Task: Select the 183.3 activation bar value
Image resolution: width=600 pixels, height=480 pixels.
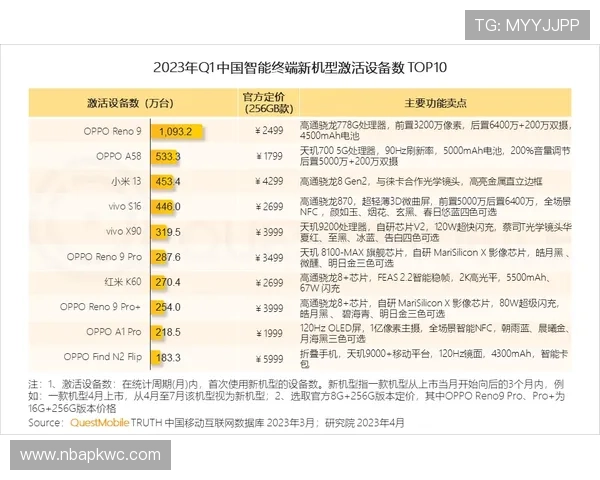Action: tap(168, 358)
